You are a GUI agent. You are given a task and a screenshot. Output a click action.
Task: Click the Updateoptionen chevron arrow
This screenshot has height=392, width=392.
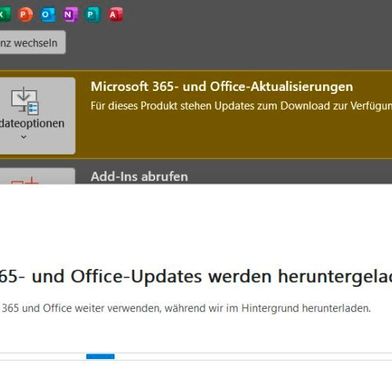coord(24,137)
